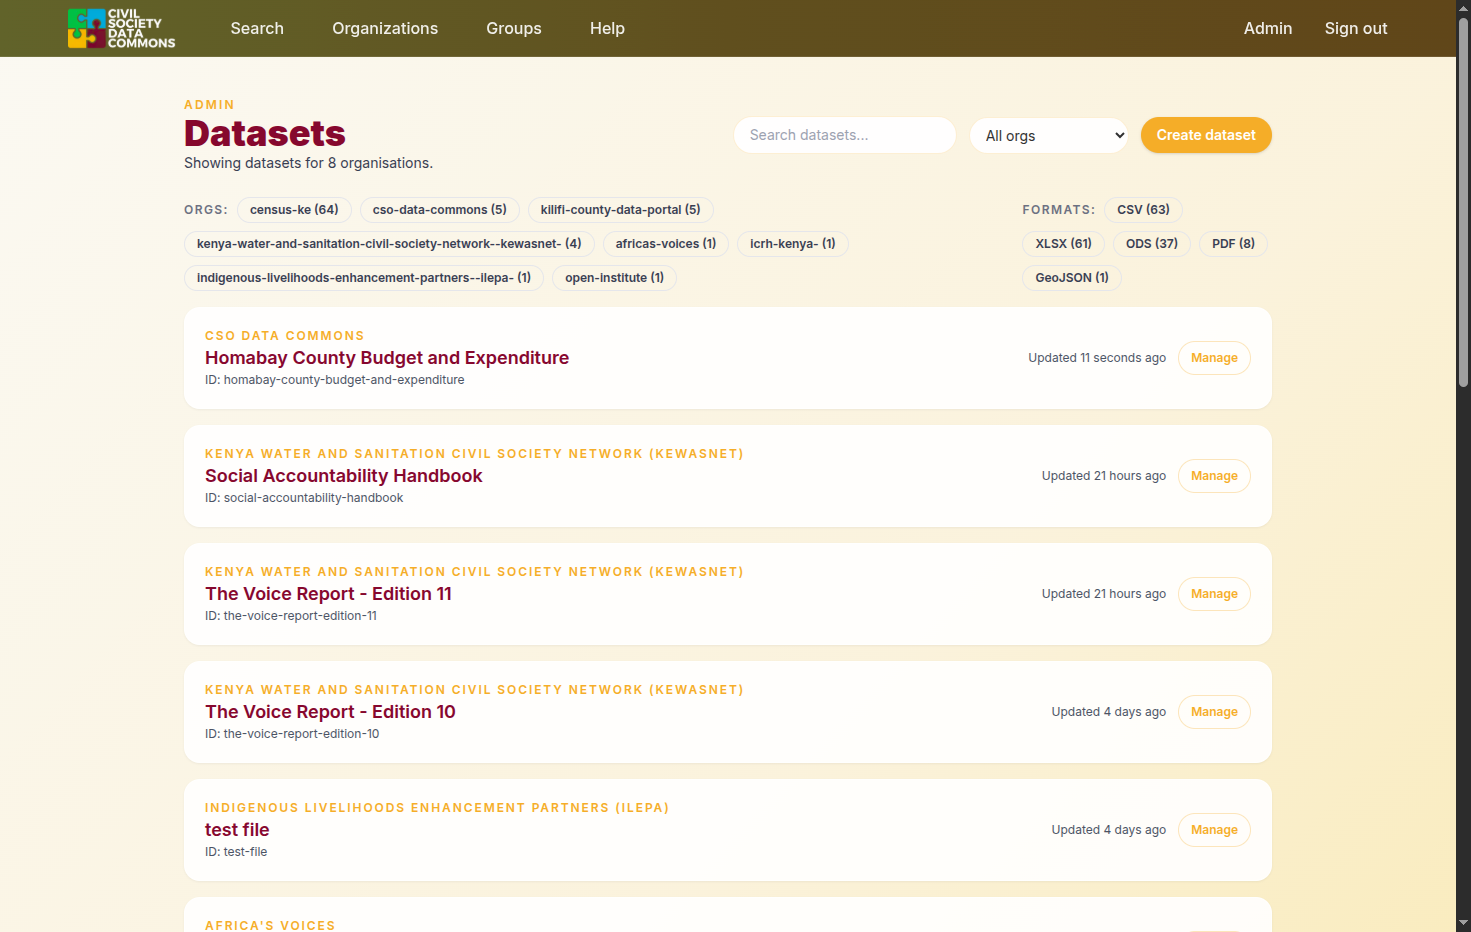The height and width of the screenshot is (932, 1471).
Task: Expand the All orgs dropdown
Action: pos(1049,135)
